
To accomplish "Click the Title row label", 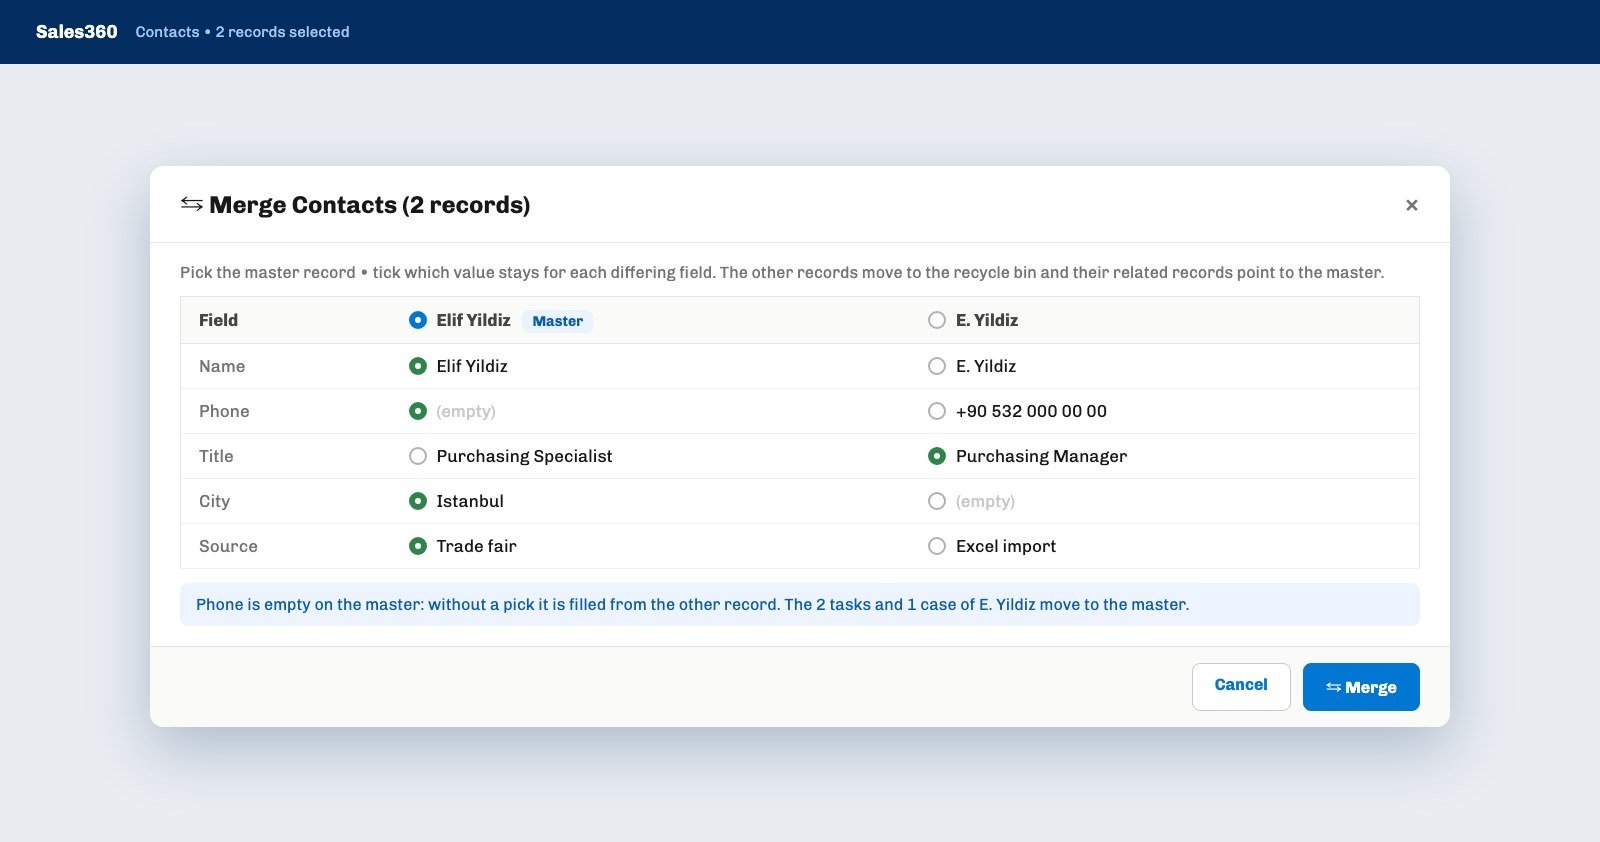I will tap(216, 456).
